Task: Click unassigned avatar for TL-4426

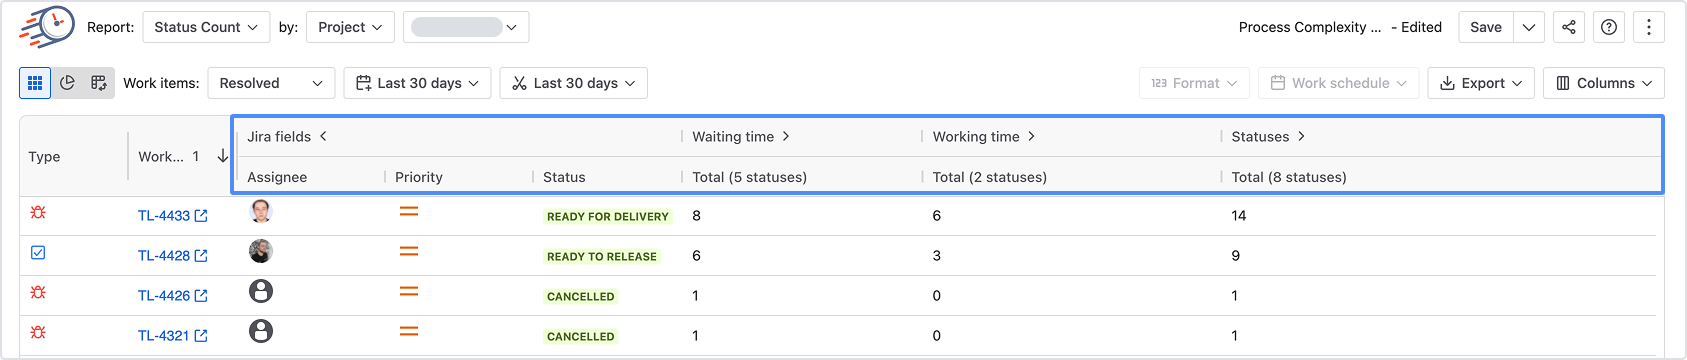Action: (261, 291)
